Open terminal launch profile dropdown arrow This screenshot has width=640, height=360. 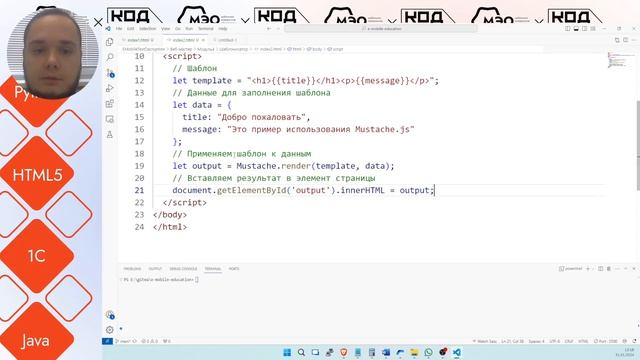594,269
